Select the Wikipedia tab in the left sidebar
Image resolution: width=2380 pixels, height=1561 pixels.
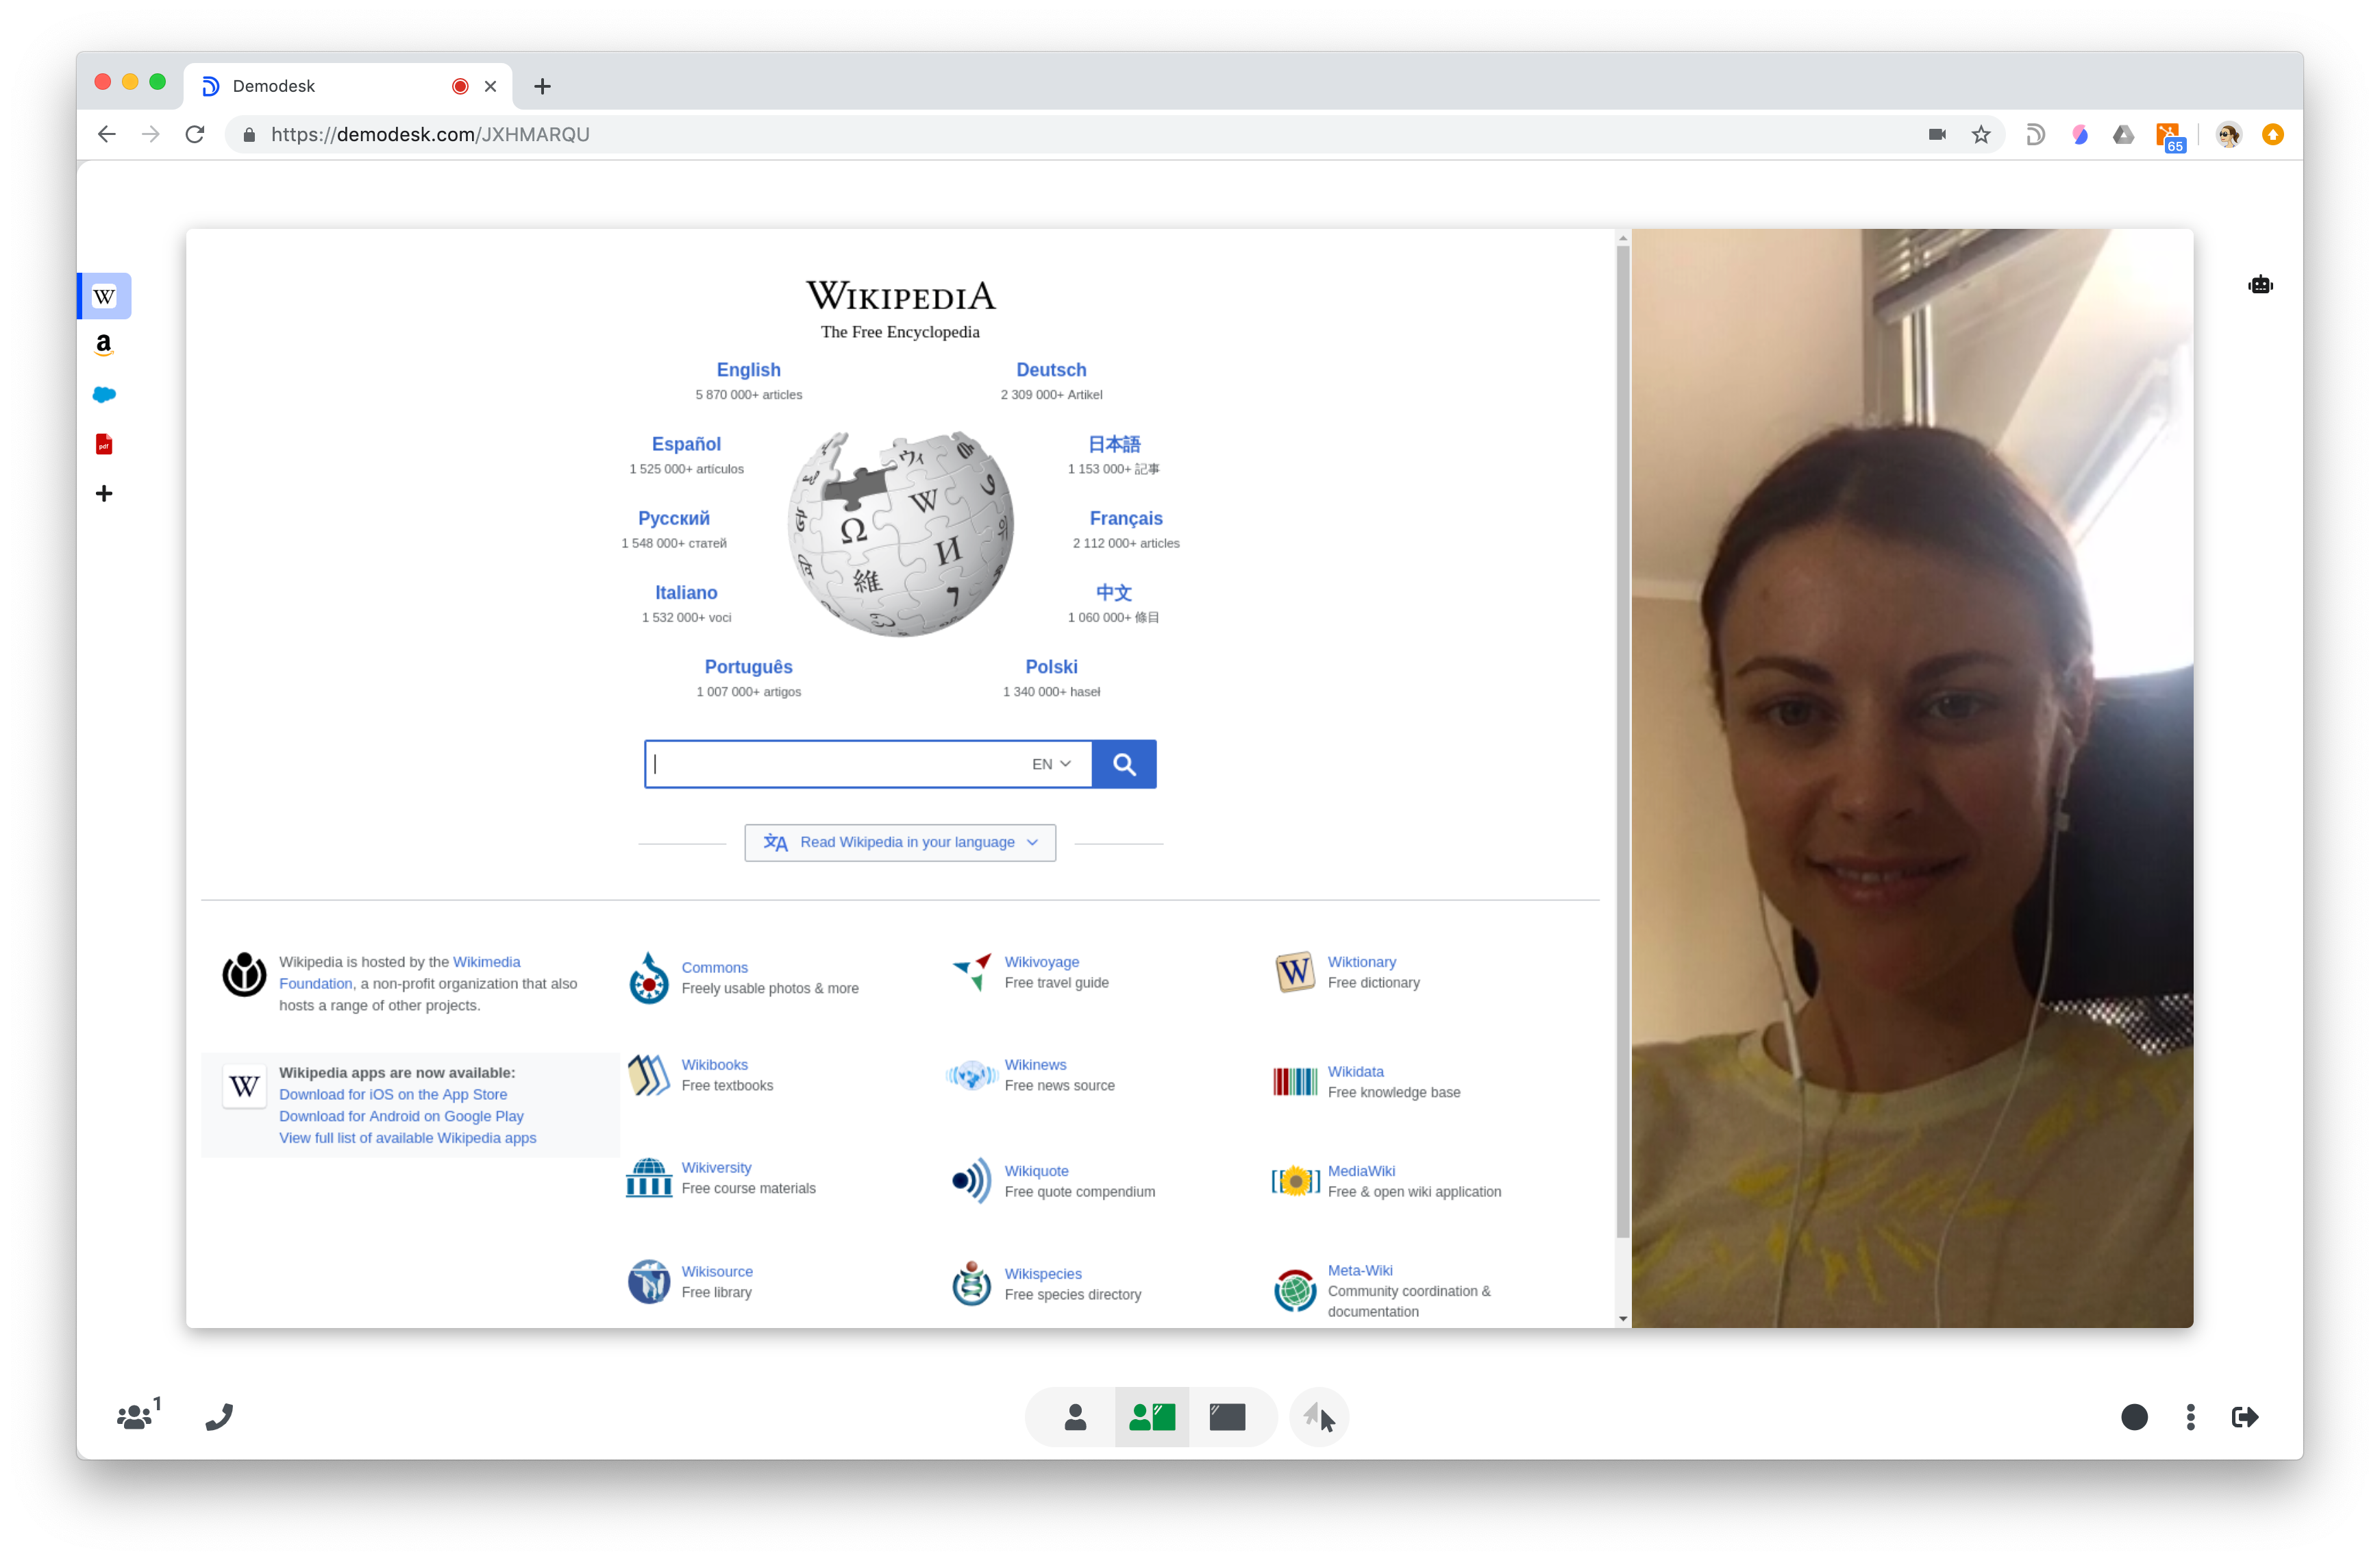[104, 296]
